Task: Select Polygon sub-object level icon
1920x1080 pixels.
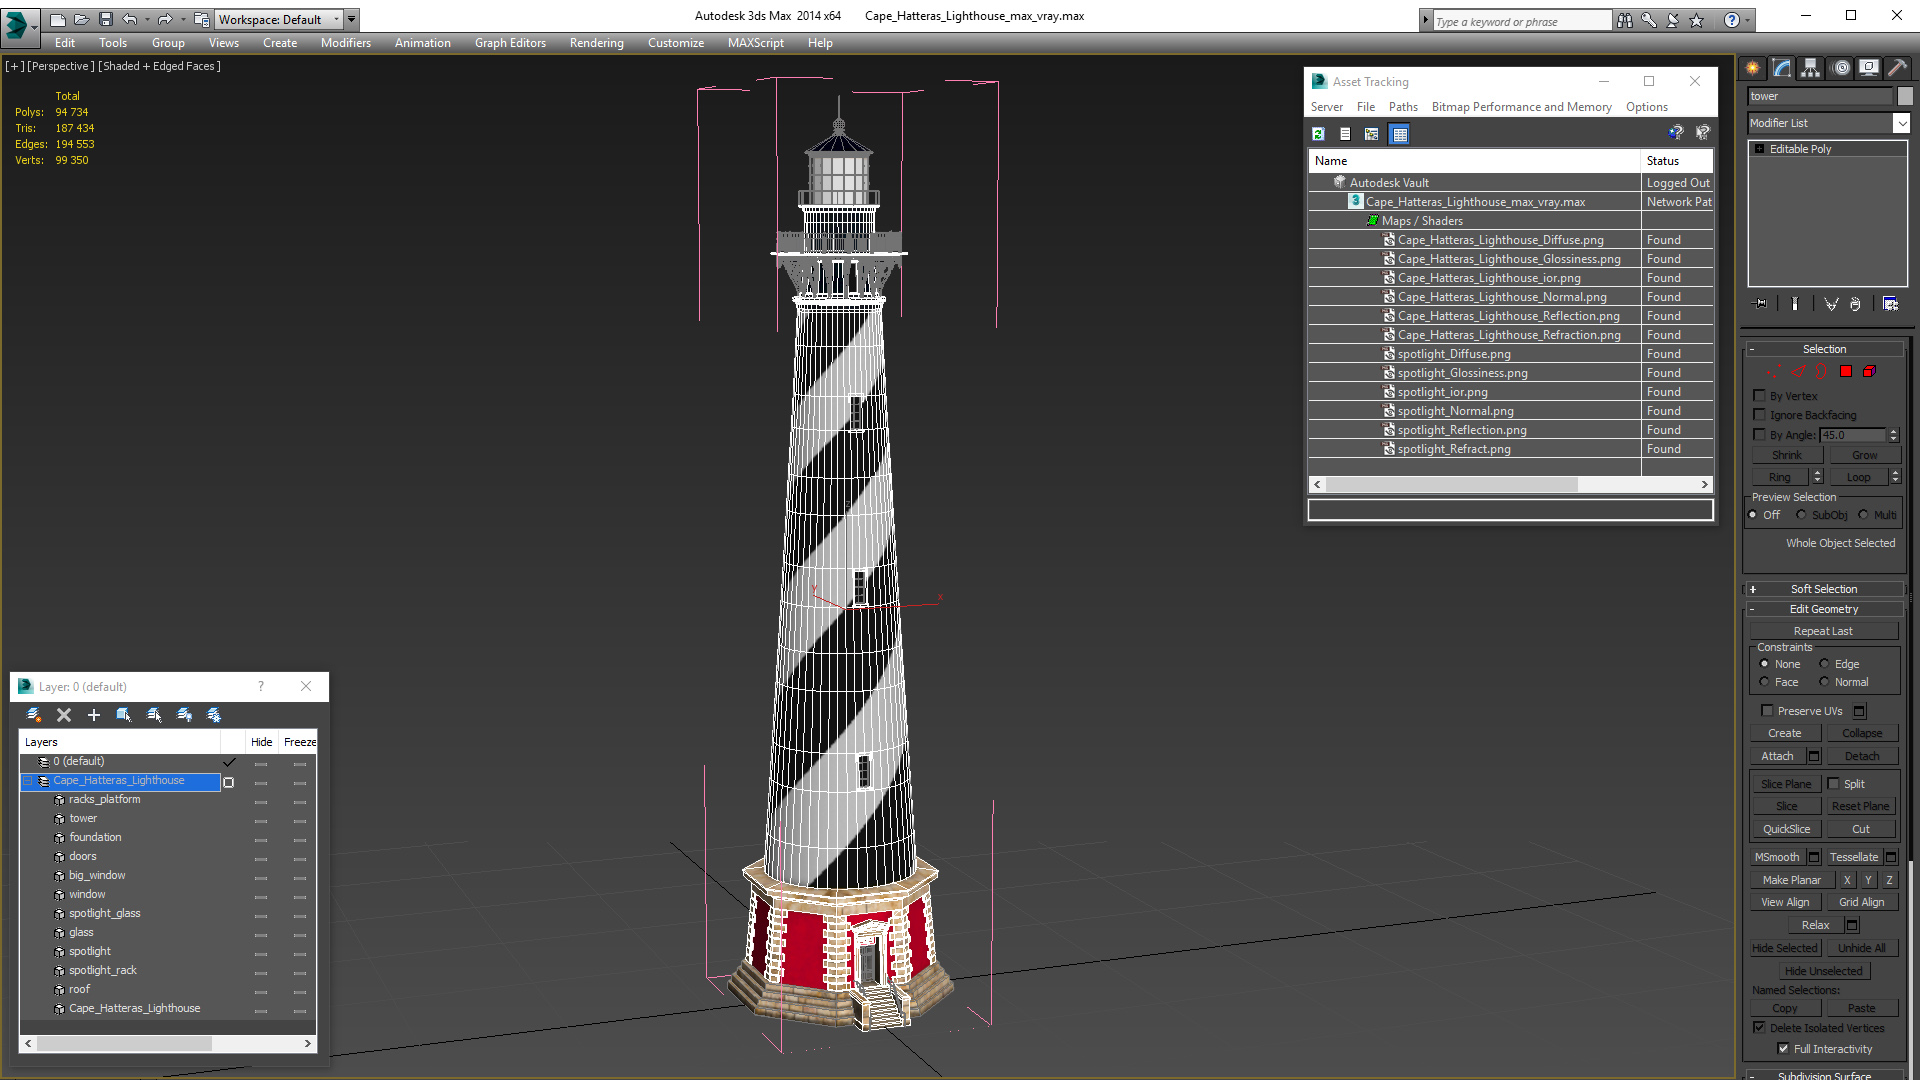Action: click(1846, 372)
